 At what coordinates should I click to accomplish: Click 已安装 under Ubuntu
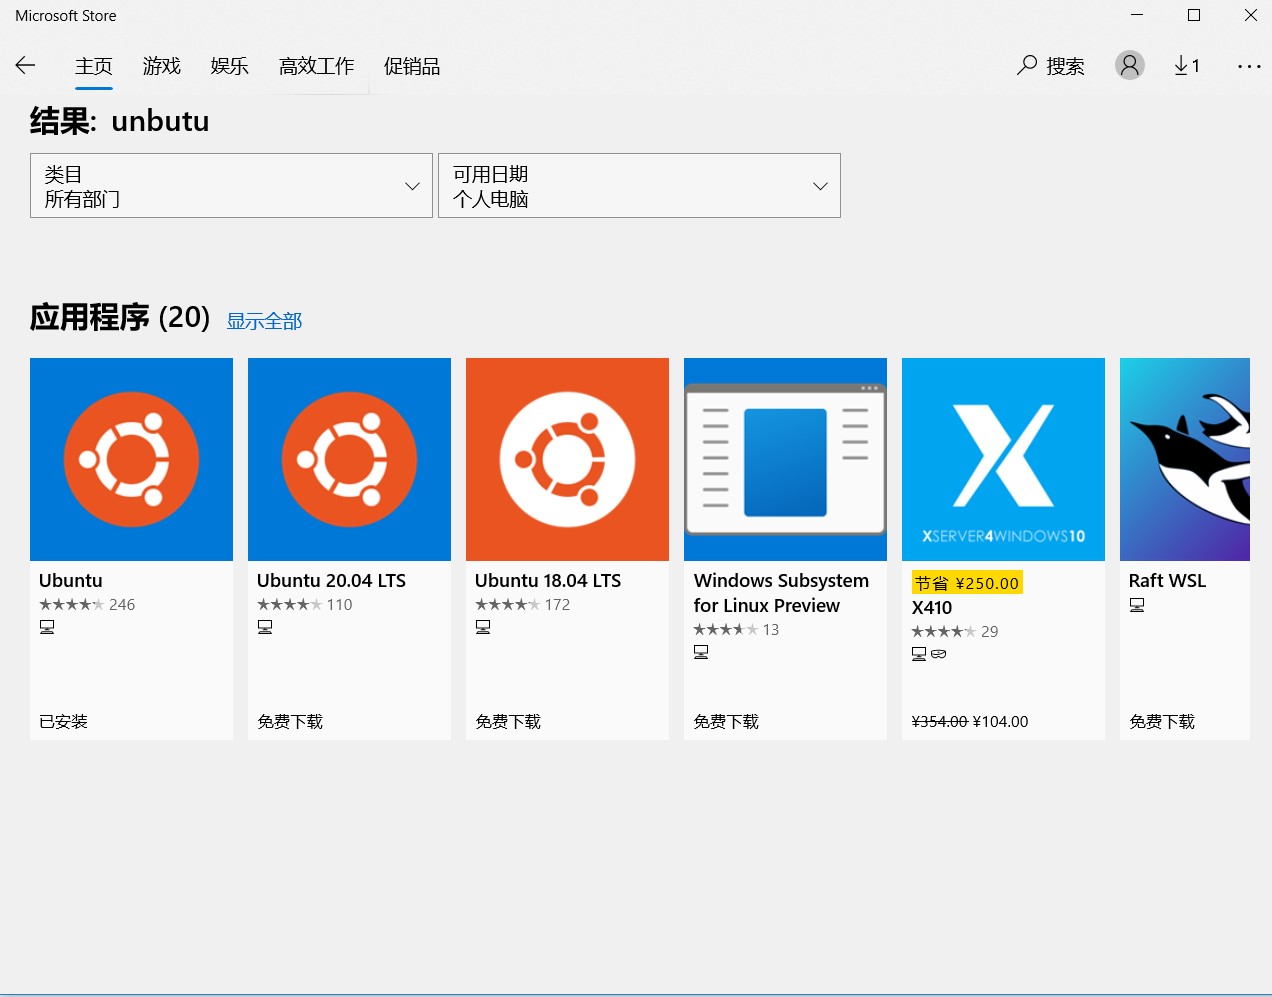pyautogui.click(x=63, y=721)
